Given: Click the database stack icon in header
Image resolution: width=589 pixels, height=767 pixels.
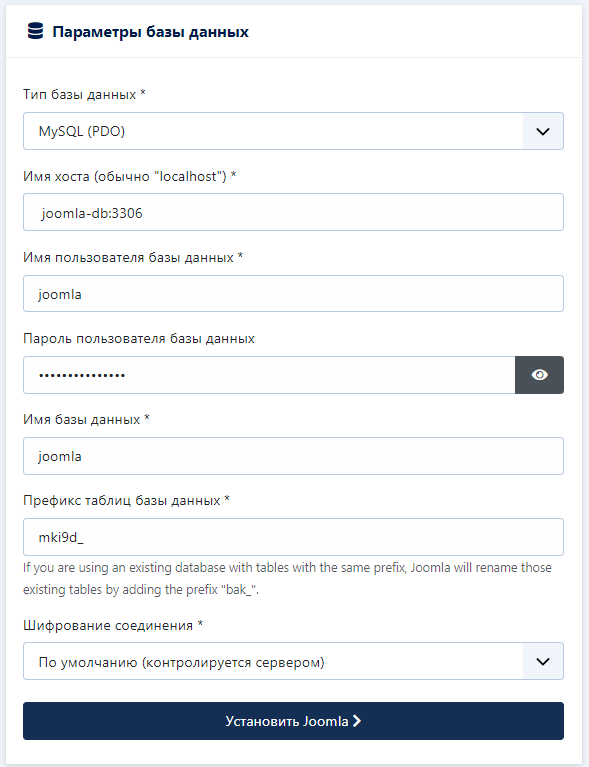Looking at the screenshot, I should (x=35, y=31).
